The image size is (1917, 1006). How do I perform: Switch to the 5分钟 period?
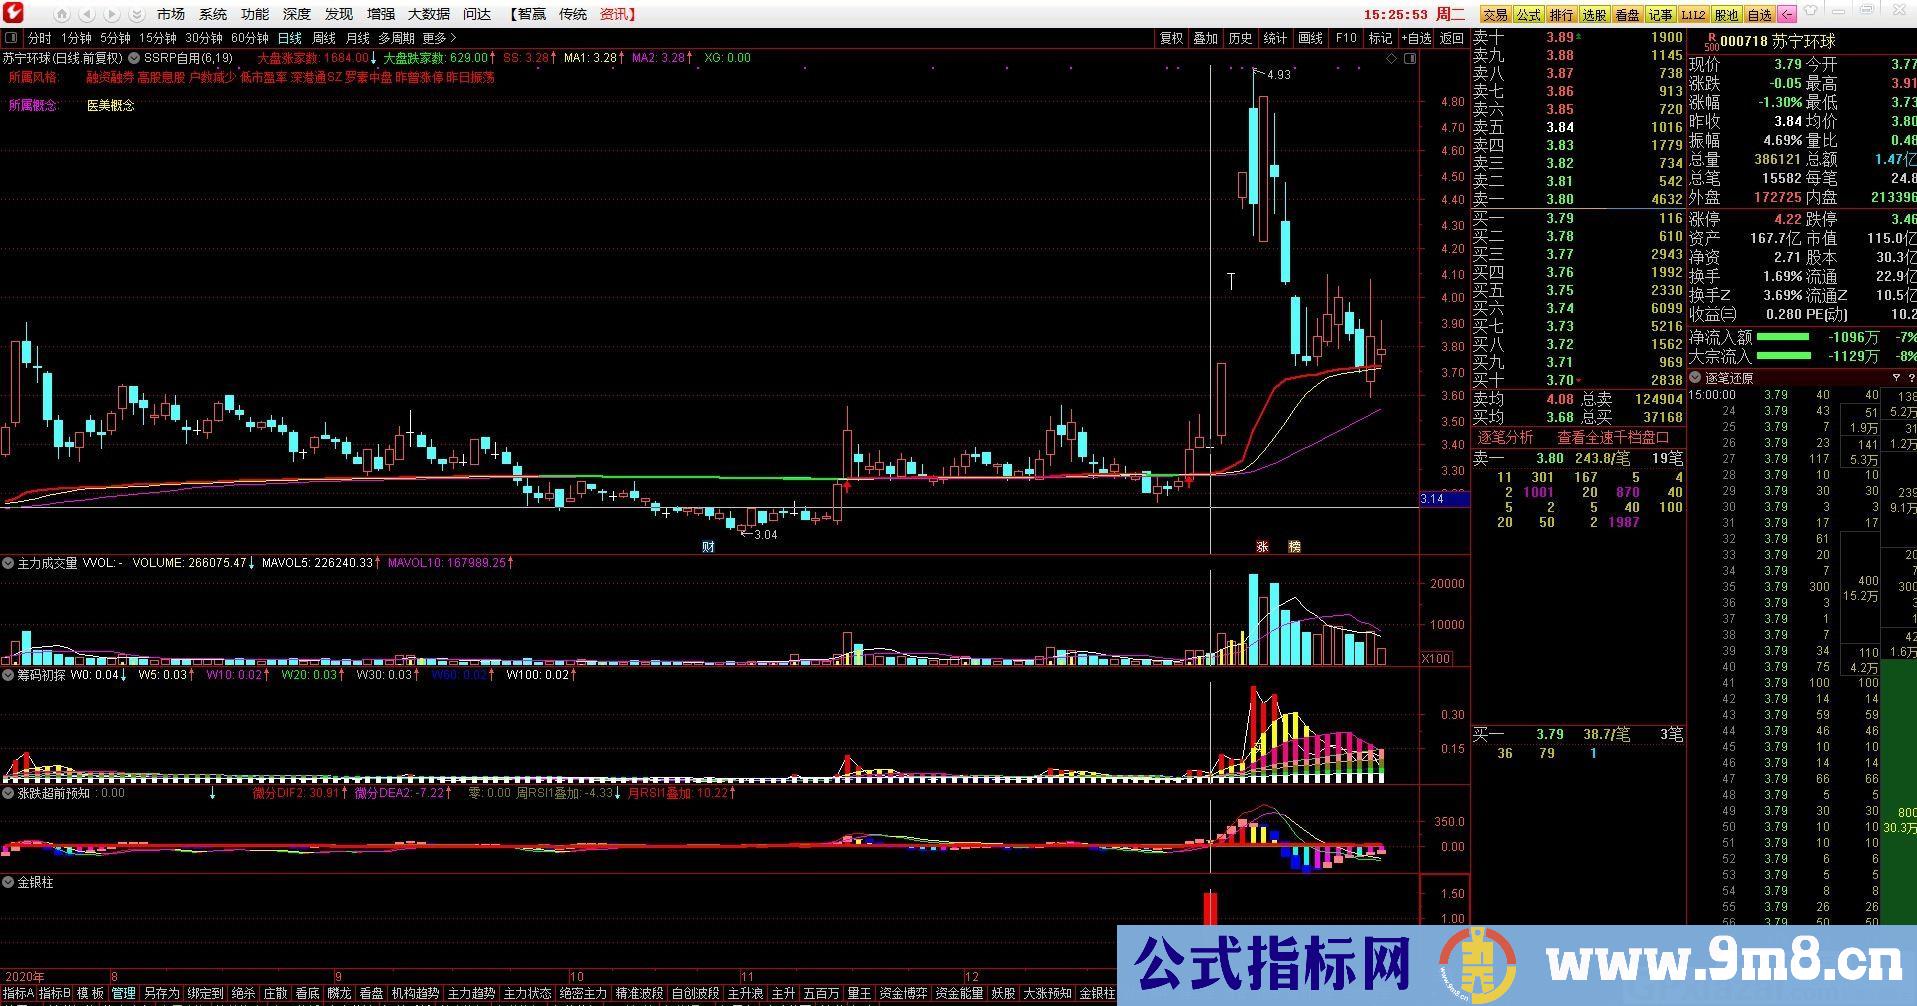pyautogui.click(x=115, y=38)
